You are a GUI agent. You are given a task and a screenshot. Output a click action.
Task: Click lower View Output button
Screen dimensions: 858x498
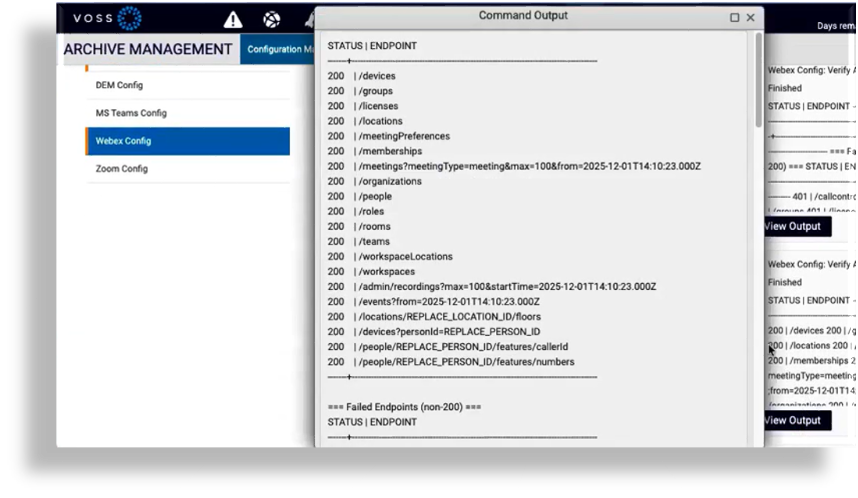(x=798, y=421)
